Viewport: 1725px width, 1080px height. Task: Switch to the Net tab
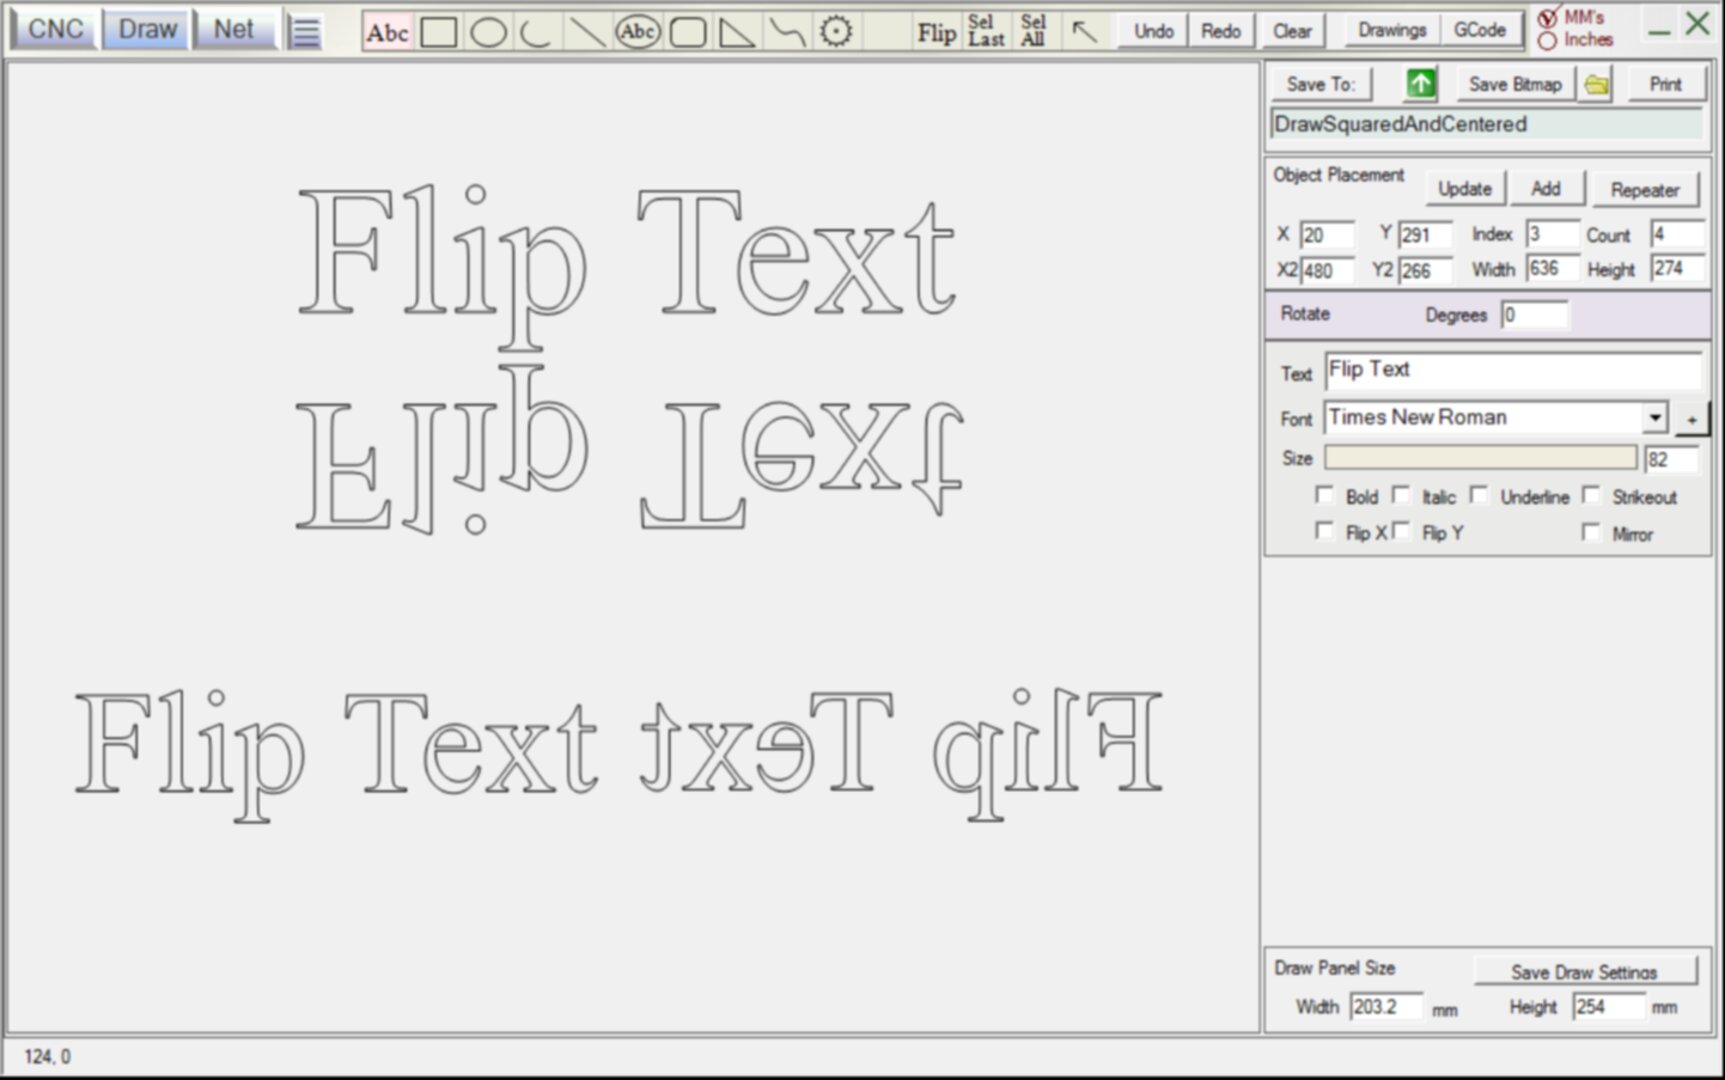(x=234, y=29)
